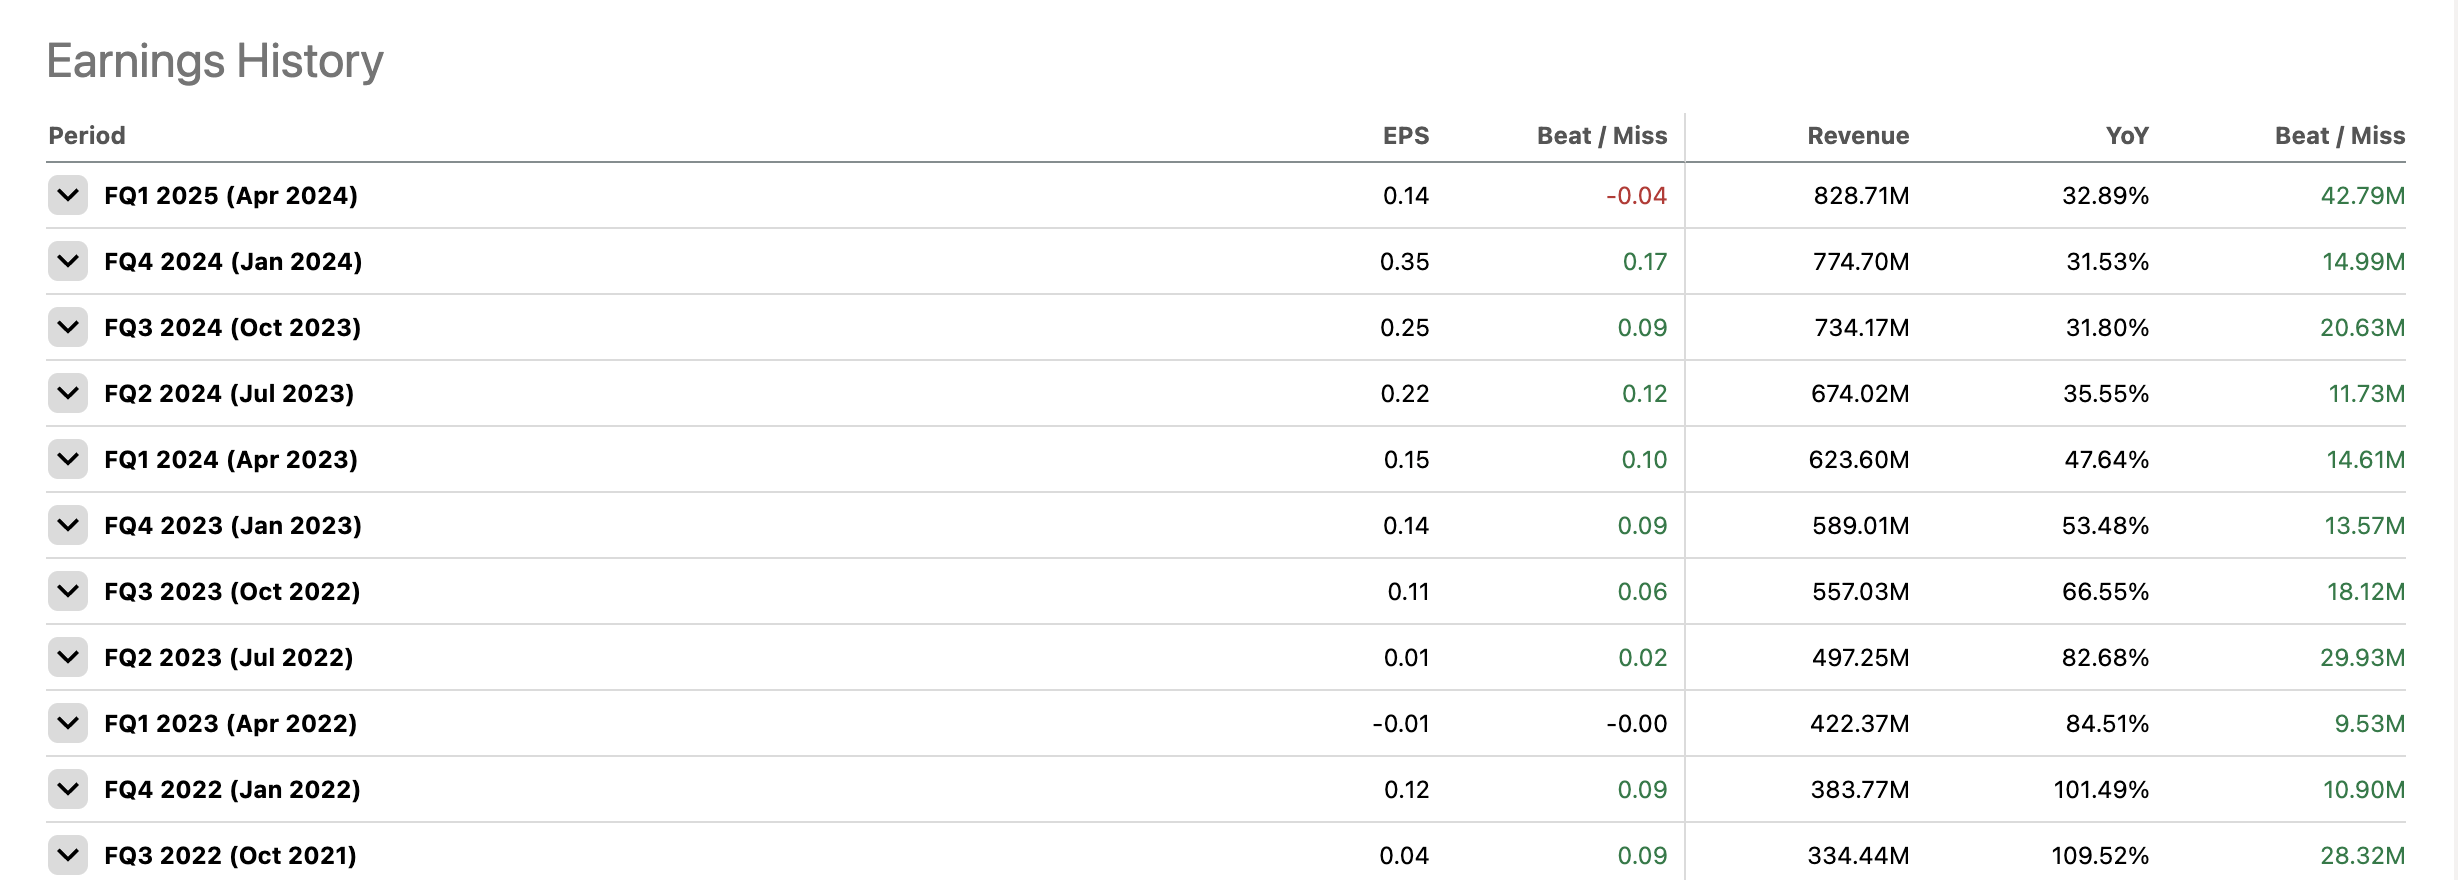Click the 42.79M revenue beat value
The width and height of the screenshot is (2458, 880).
2362,195
